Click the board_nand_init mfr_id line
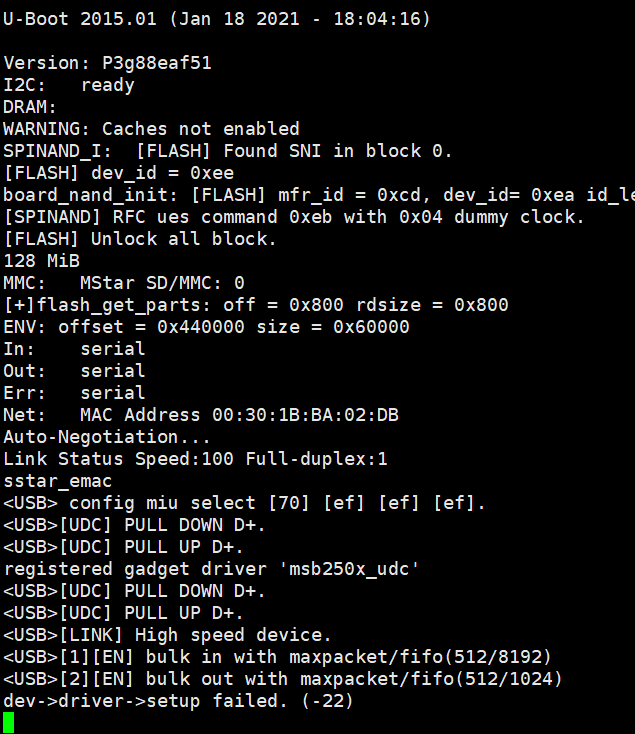 tap(318, 195)
